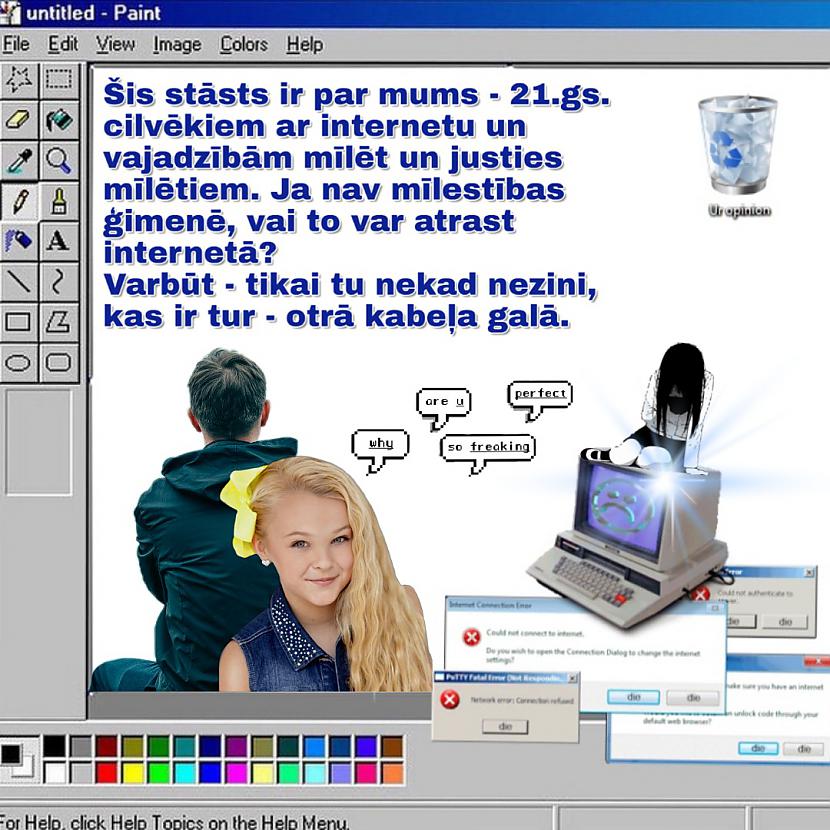Viewport: 830px width, 830px height.
Task: Choose the bright red color swatch
Action: [106, 773]
